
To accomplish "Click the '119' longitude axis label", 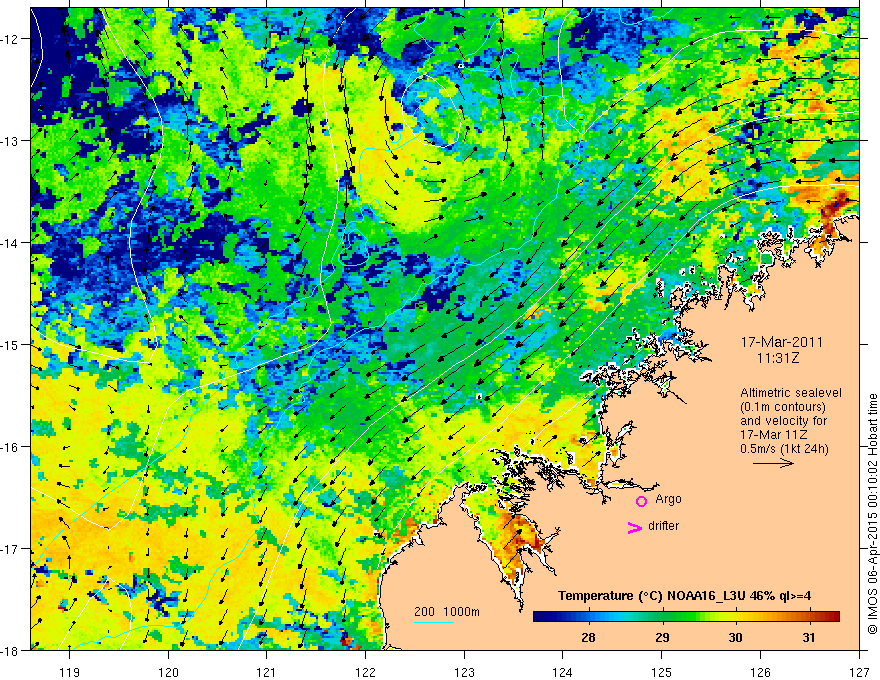I will pos(70,672).
